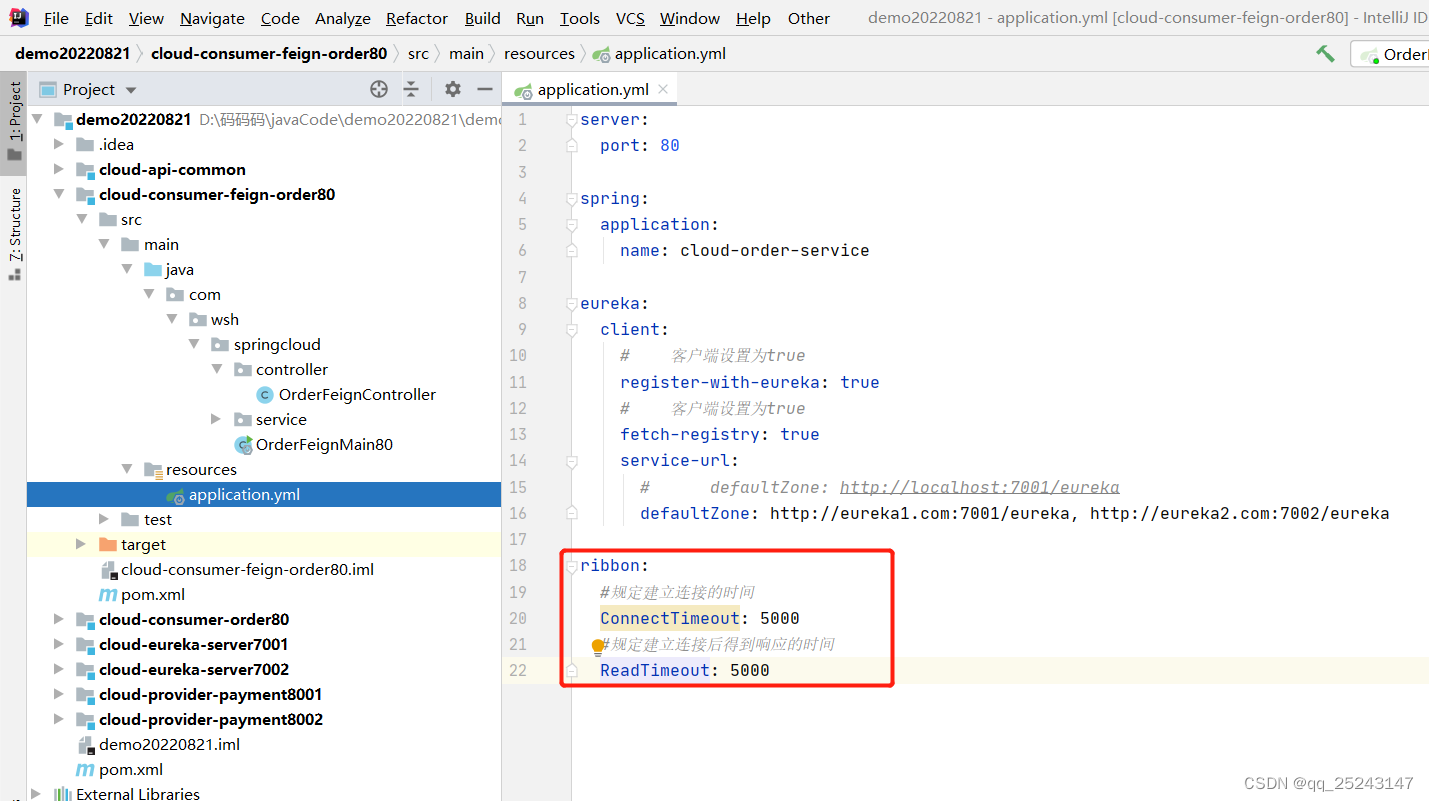1429x801 pixels.
Task: Open the Build menu
Action: click(483, 18)
